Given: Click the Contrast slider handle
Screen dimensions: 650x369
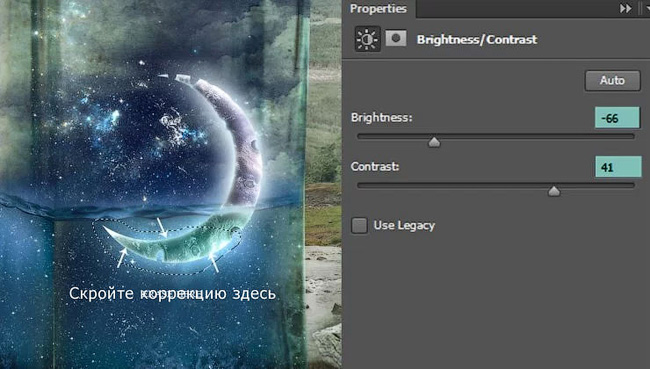Looking at the screenshot, I should tap(554, 191).
